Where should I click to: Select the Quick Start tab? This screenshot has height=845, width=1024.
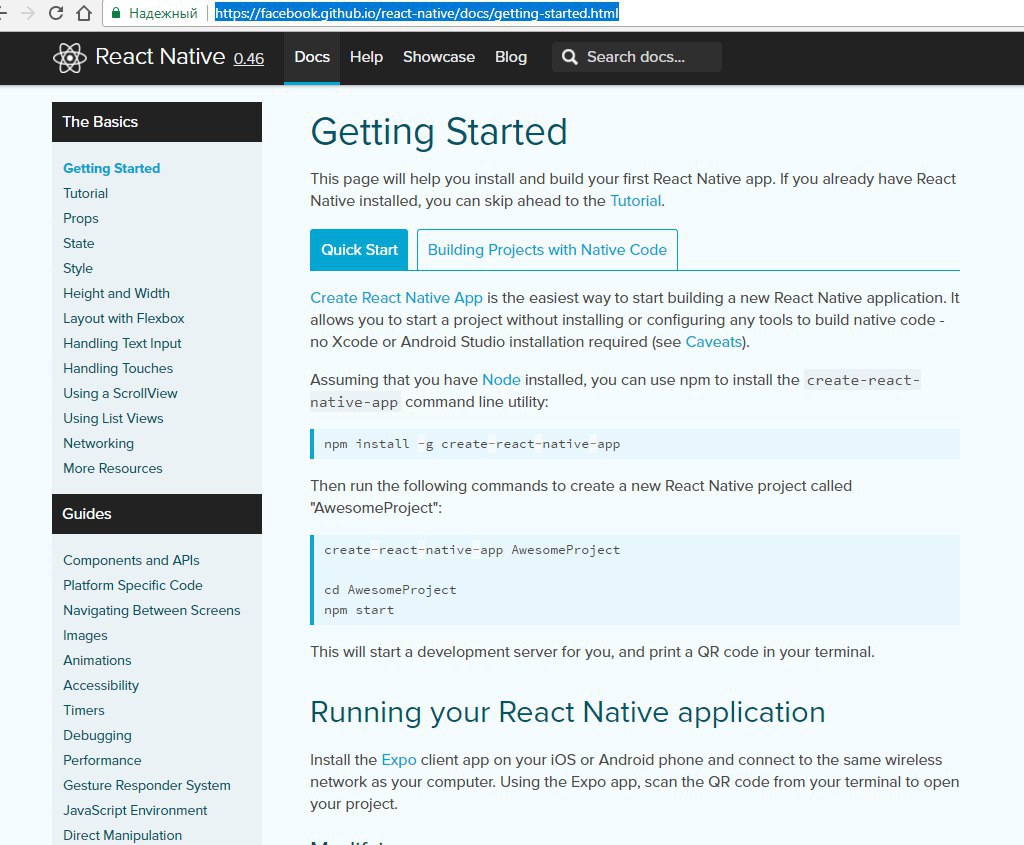point(359,249)
